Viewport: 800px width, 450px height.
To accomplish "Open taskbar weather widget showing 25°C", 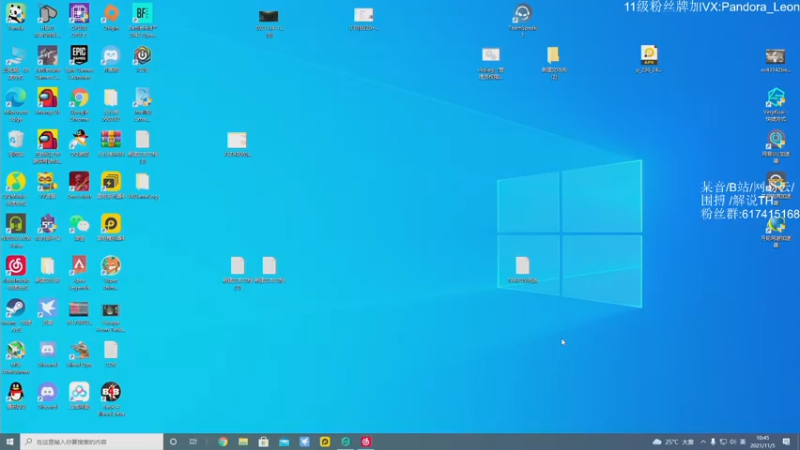I will 673,442.
